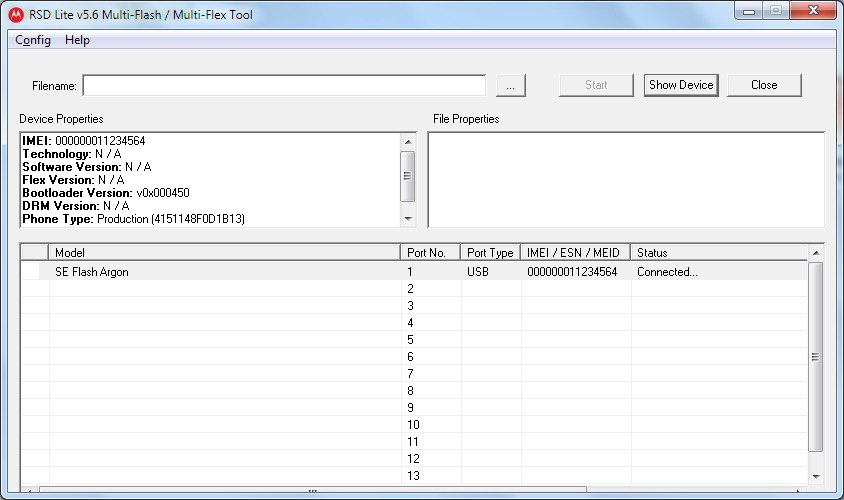
Task: Click the Status column header
Action: [x=719, y=252]
